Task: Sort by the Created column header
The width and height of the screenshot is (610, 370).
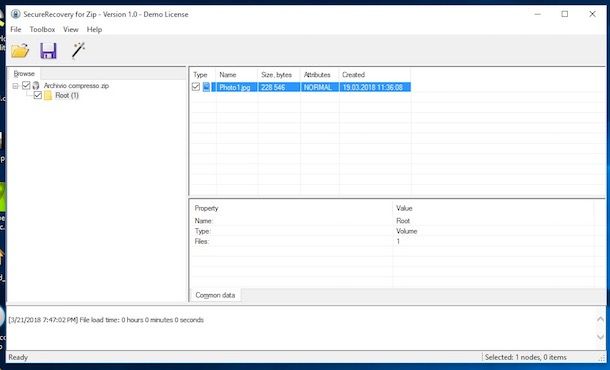Action: tap(375, 75)
